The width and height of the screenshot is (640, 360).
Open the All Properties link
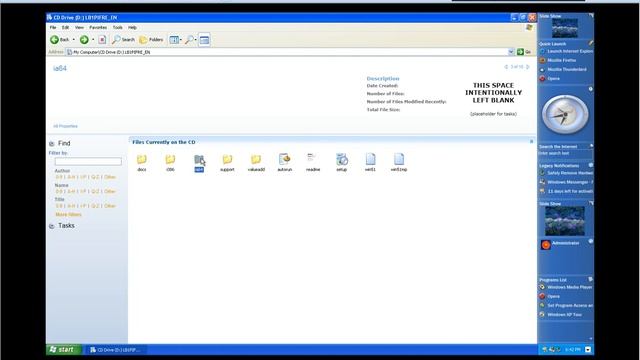(65, 126)
